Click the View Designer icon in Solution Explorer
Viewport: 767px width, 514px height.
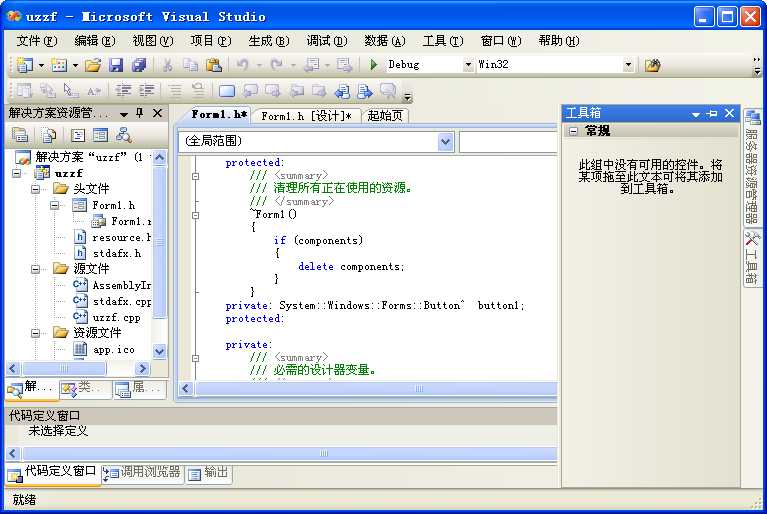click(x=100, y=134)
